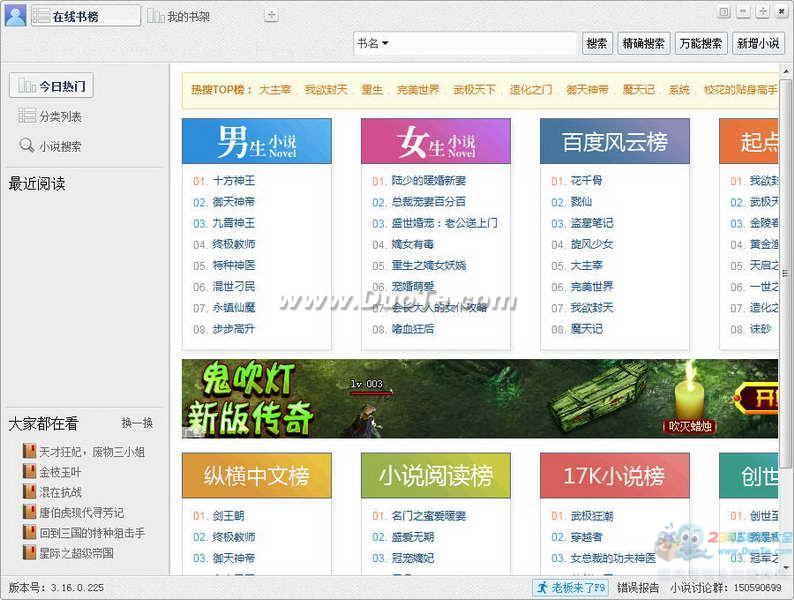794x600 pixels.
Task: Click the 新增小说 button
Action: tap(758, 44)
